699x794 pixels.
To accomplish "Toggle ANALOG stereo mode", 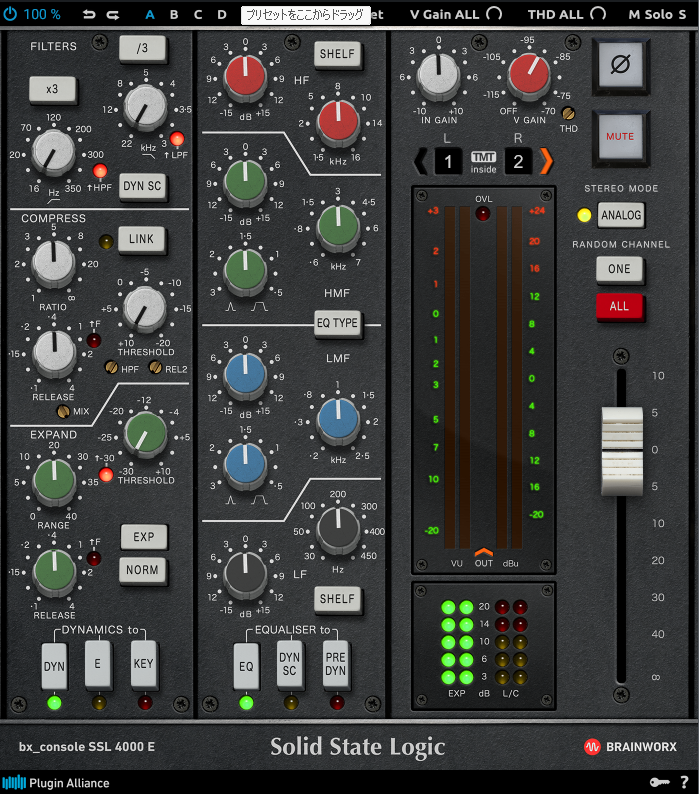I will pyautogui.click(x=622, y=215).
